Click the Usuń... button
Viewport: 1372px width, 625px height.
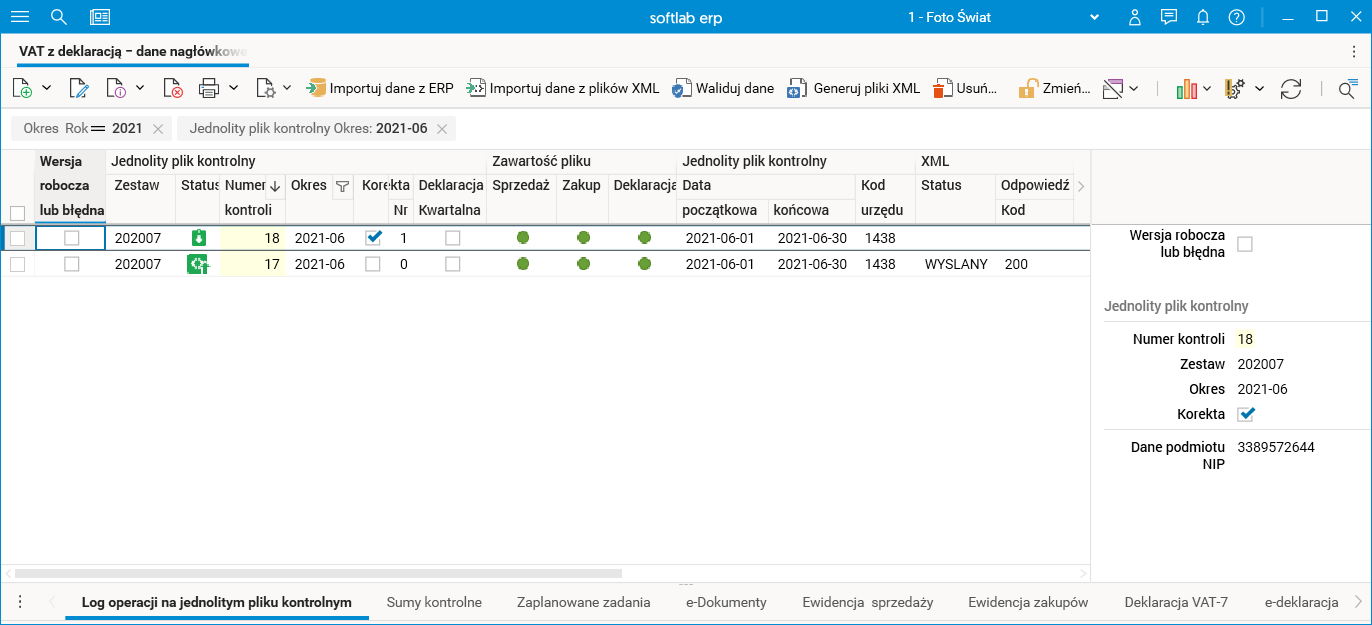pos(965,89)
